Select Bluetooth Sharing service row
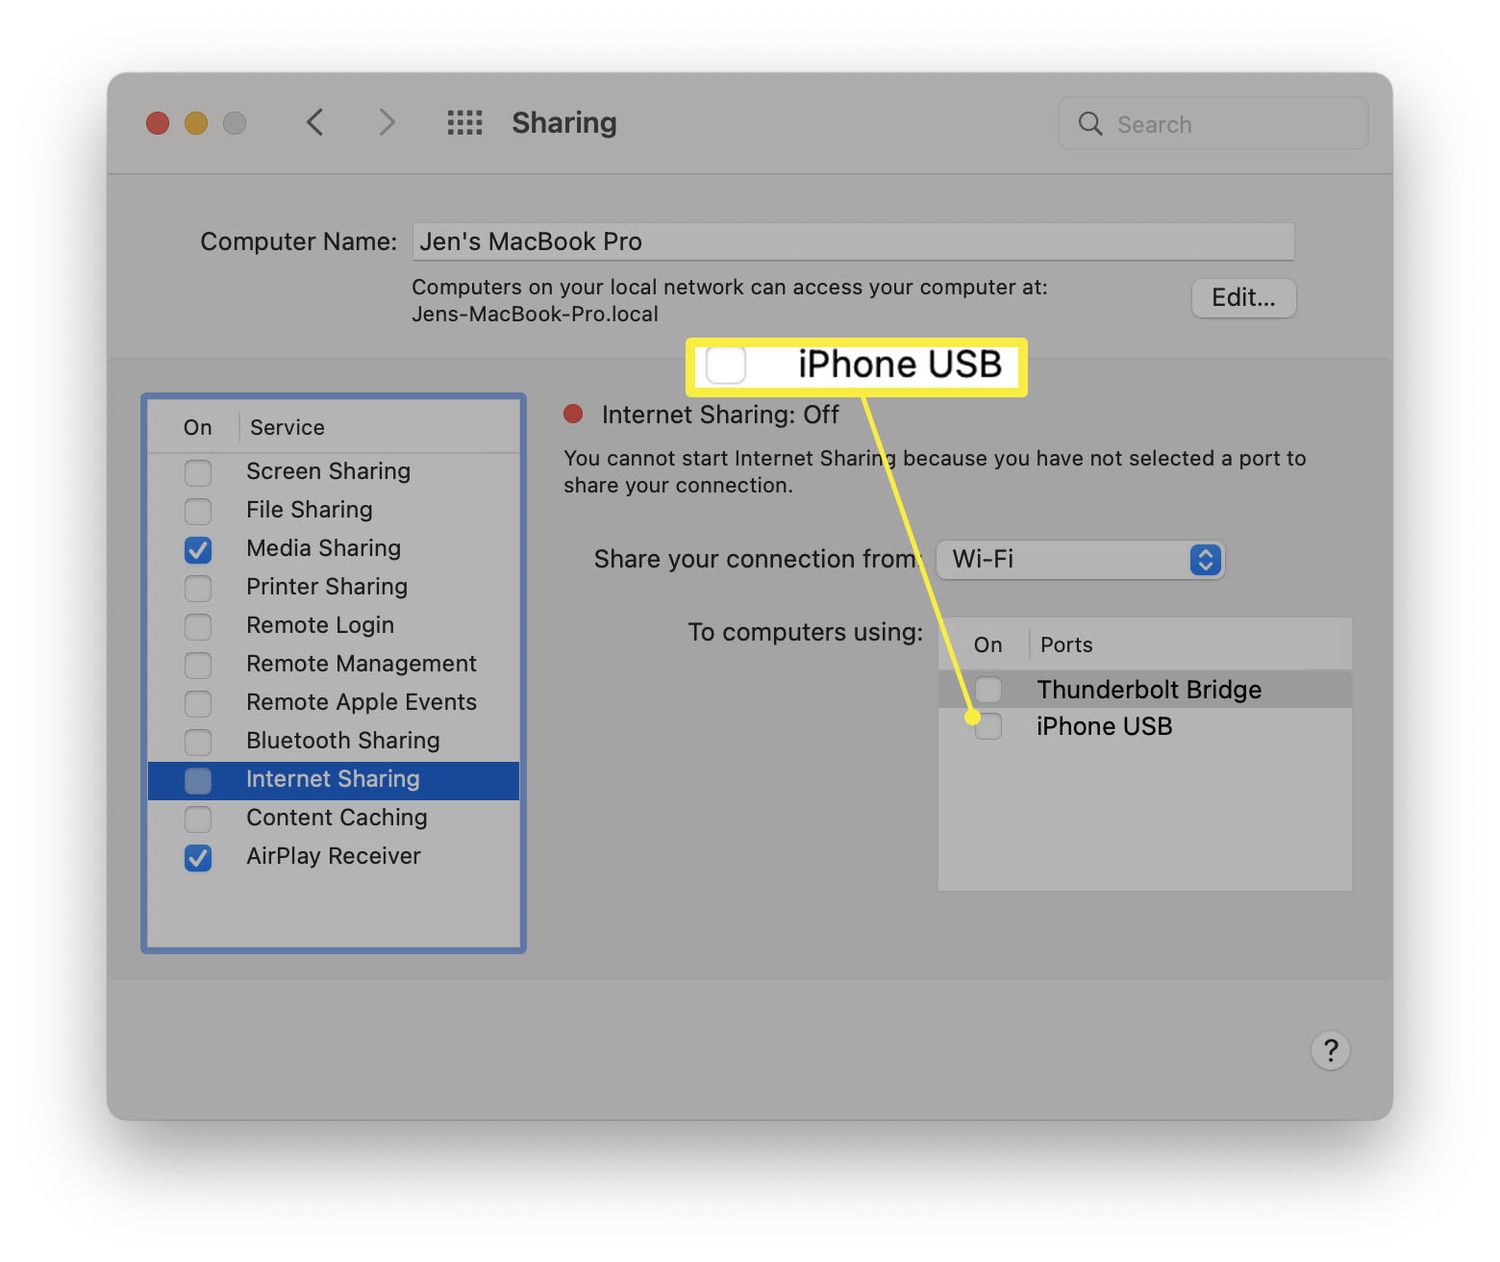 pos(342,741)
